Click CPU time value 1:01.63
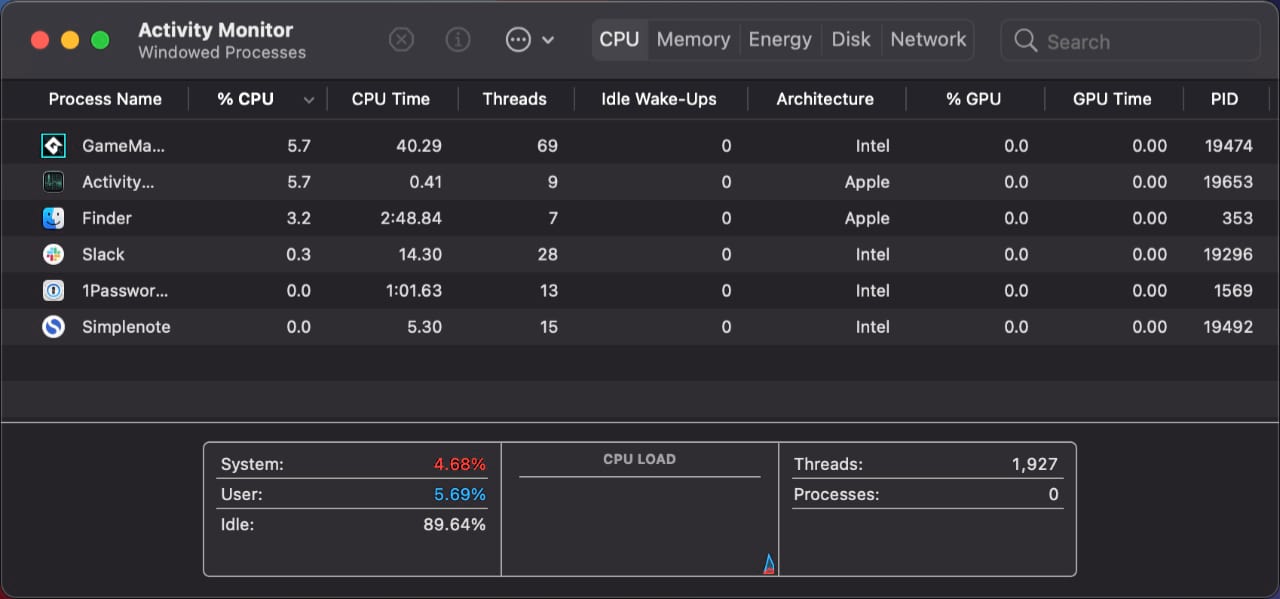 tap(412, 290)
